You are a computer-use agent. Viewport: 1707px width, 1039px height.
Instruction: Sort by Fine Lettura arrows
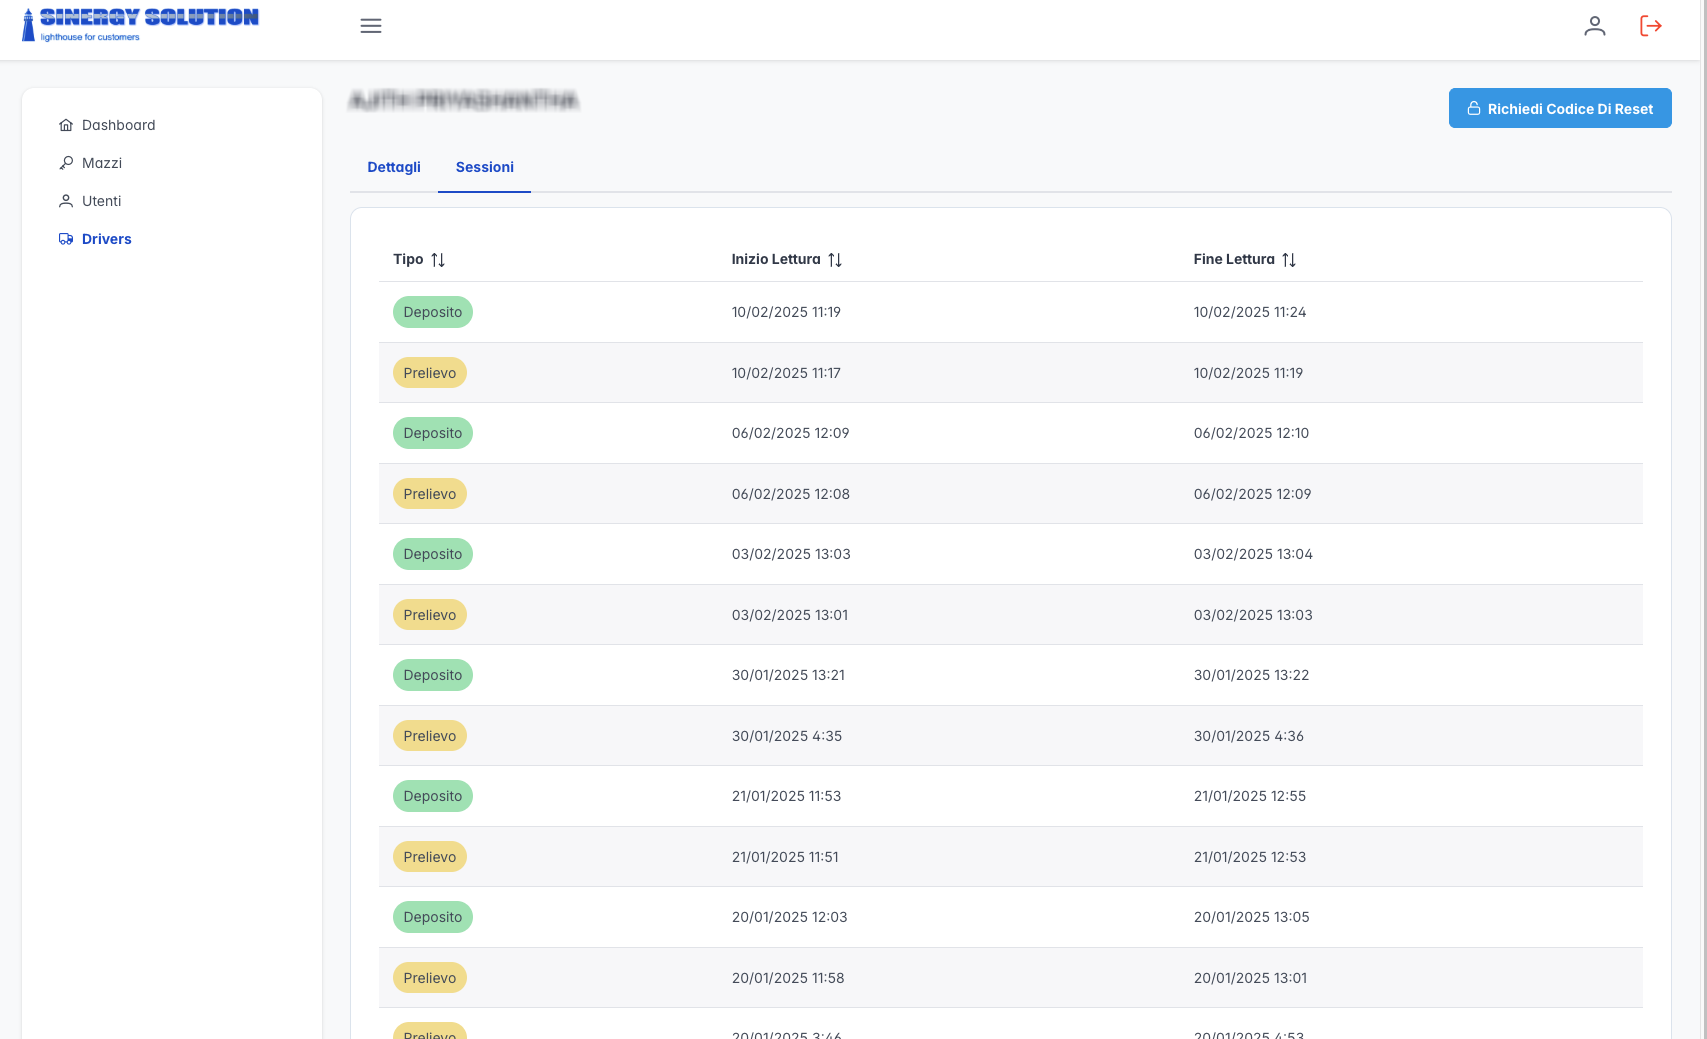[x=1289, y=260]
